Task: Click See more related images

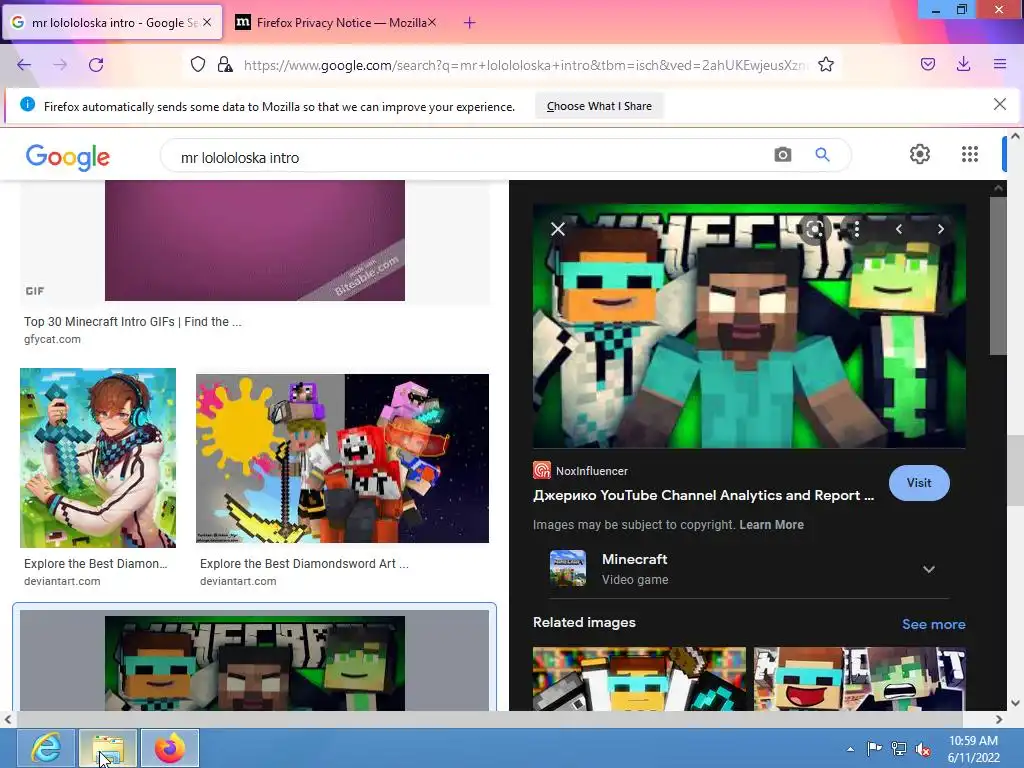Action: 933,624
